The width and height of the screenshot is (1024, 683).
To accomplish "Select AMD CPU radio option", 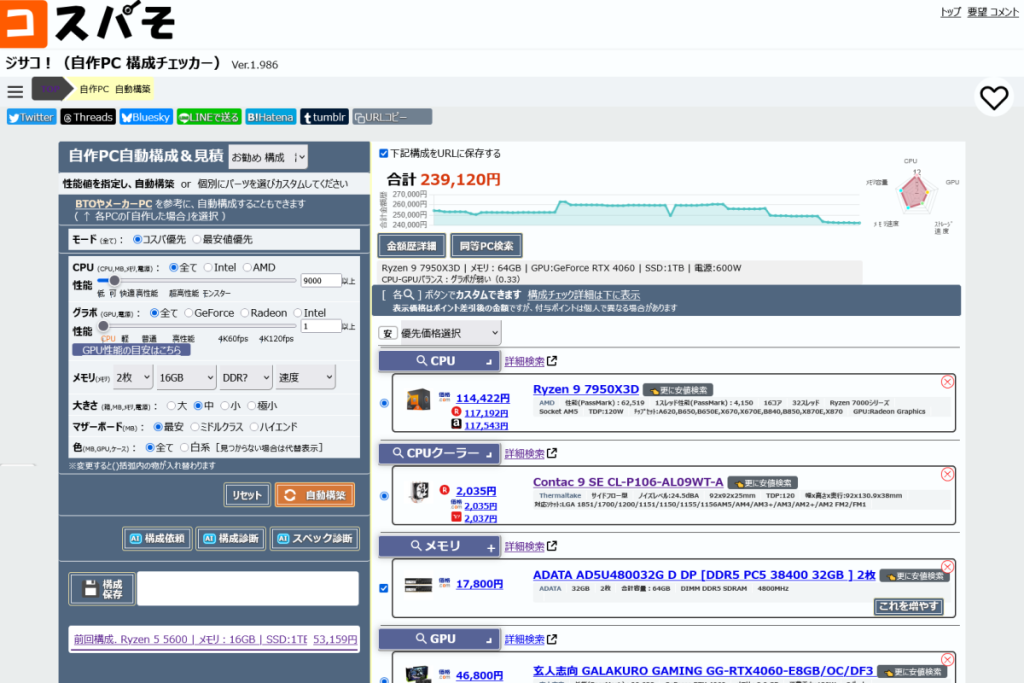I will [x=248, y=268].
